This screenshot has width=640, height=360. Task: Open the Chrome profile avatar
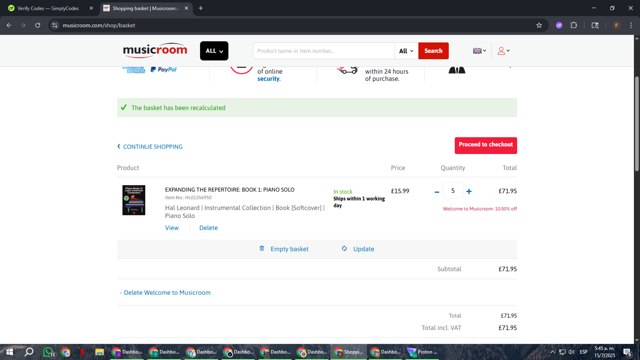(x=616, y=25)
